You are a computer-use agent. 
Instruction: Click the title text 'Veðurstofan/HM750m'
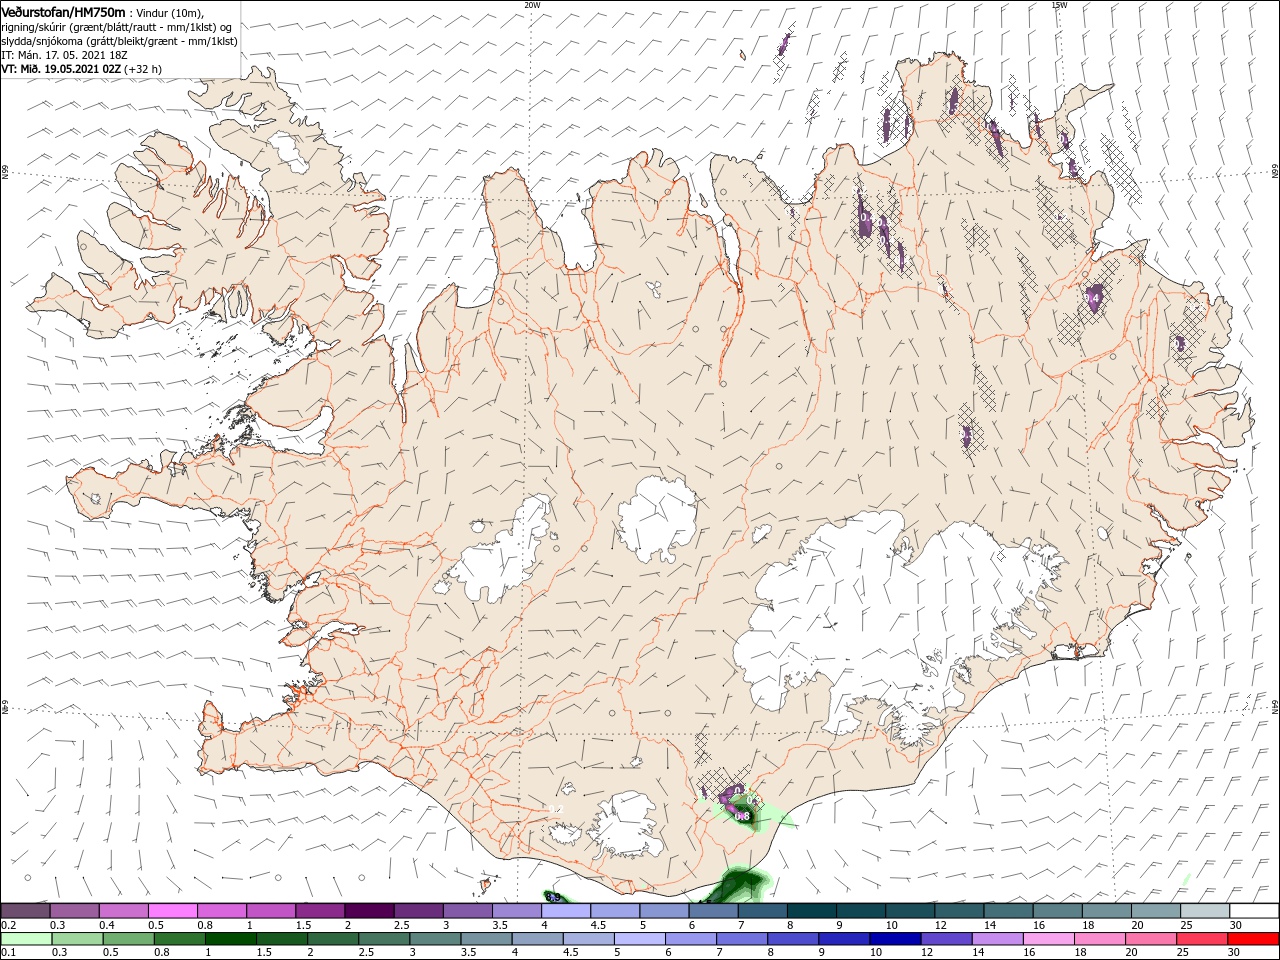[x=64, y=12]
